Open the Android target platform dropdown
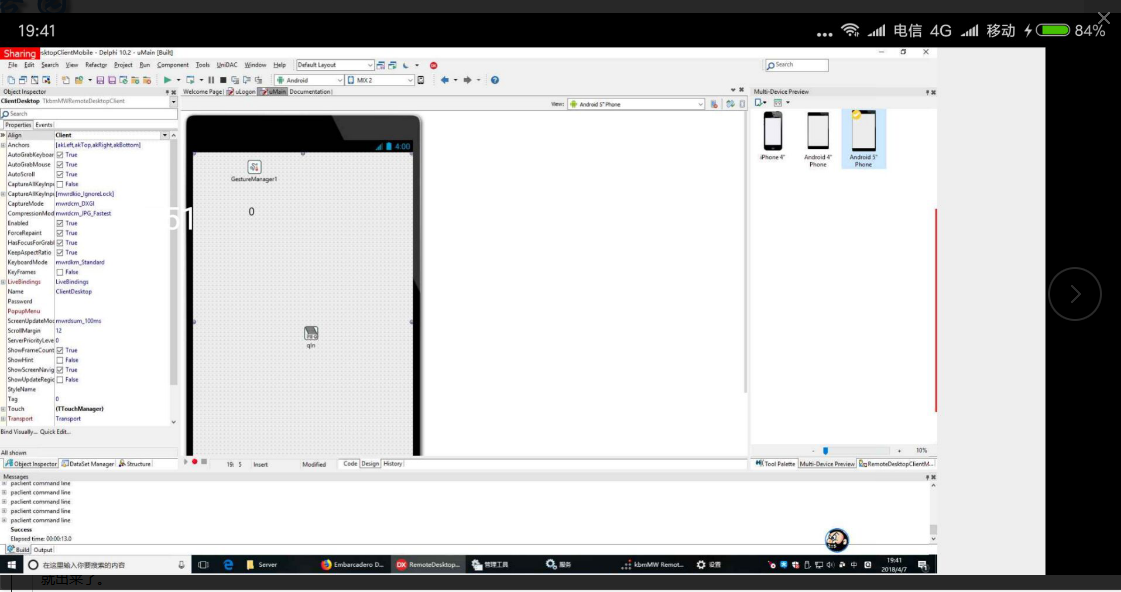This screenshot has width=1121, height=592. click(x=340, y=80)
